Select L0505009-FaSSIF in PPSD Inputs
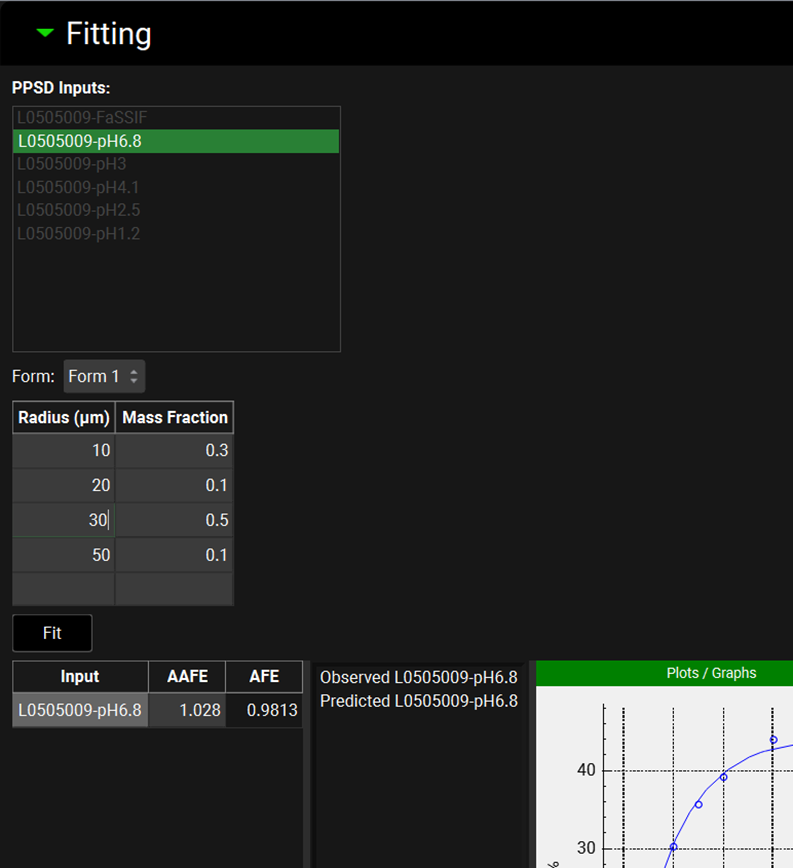This screenshot has height=868, width=793. [82, 118]
